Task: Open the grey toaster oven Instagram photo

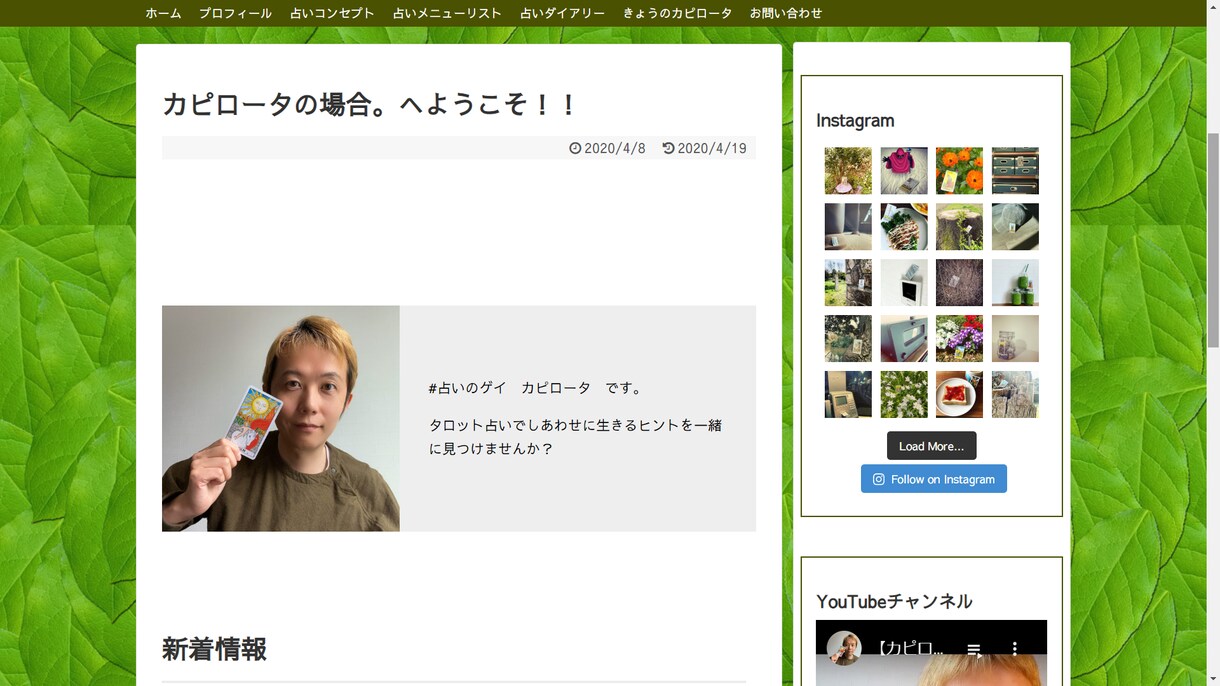Action: click(x=904, y=339)
